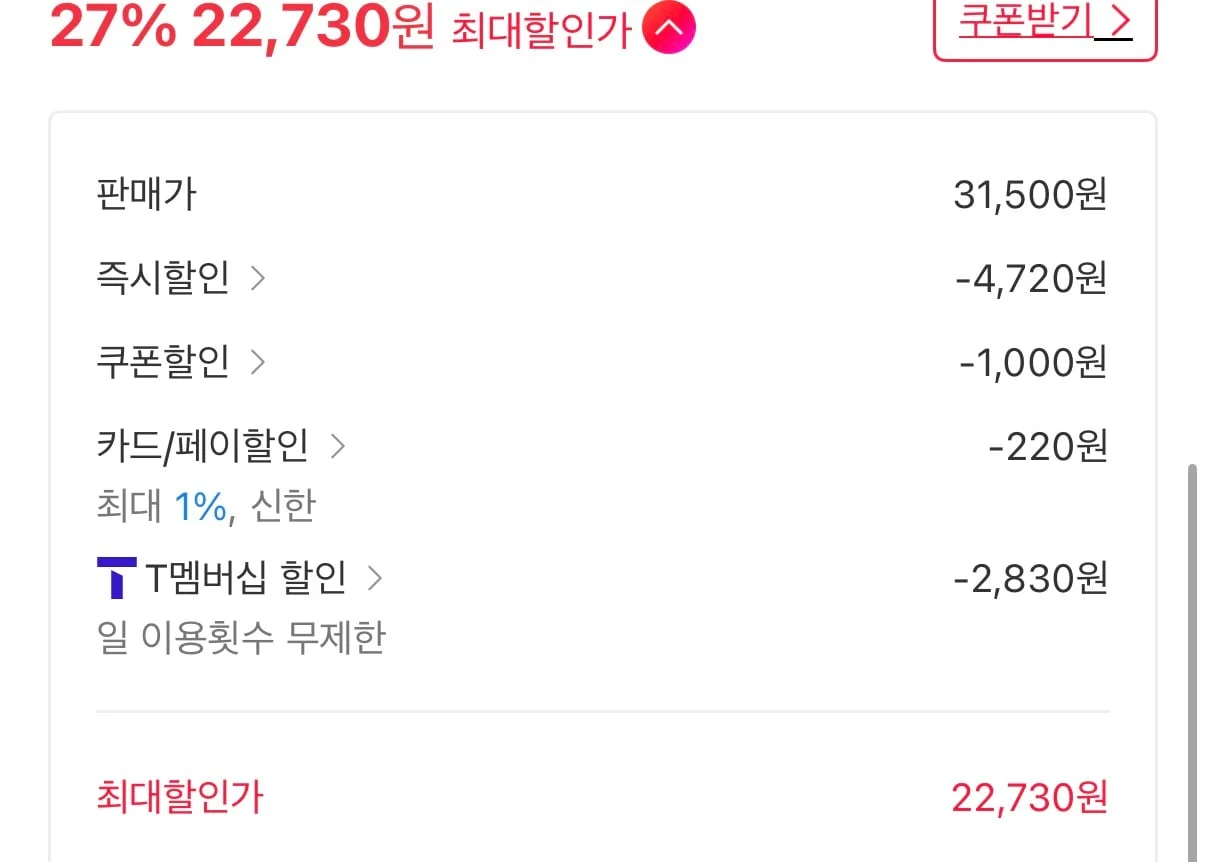Collapse price details with red circle arrow

[669, 29]
